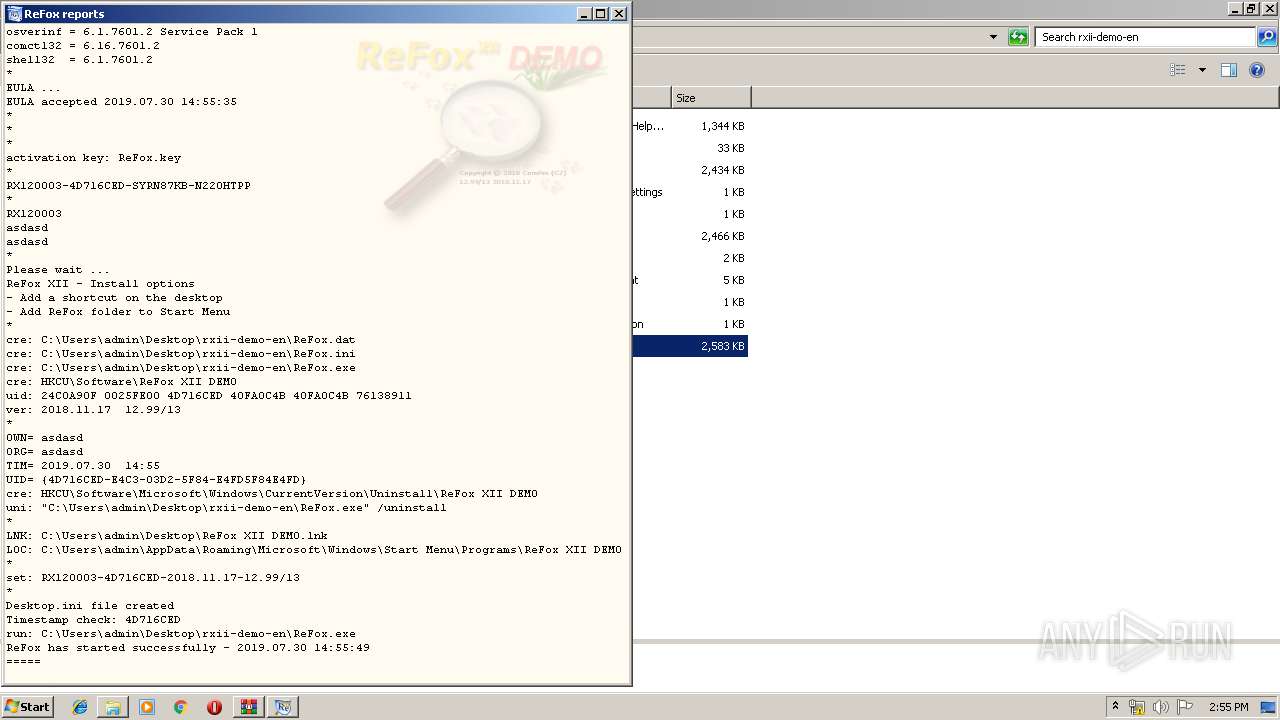Image resolution: width=1280 pixels, height=720 pixels.
Task: Click the EULA accepted 2019.07.30 line
Action: pos(121,102)
